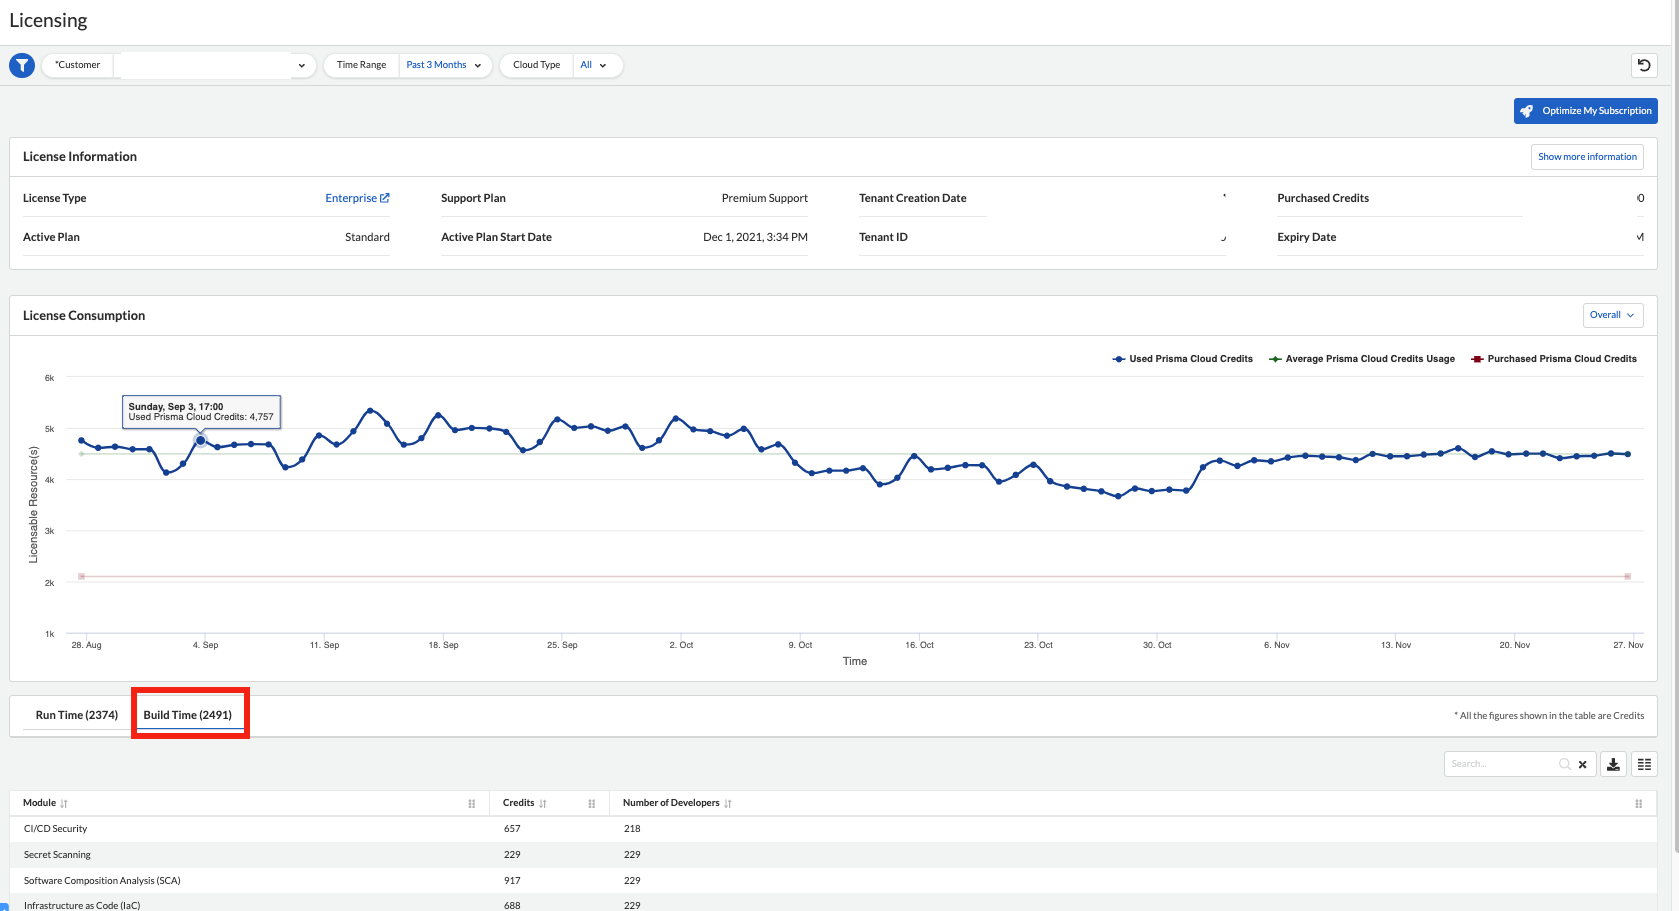Screen dimensions: 1679x911
Task: Download the Build Time table
Action: (1613, 763)
